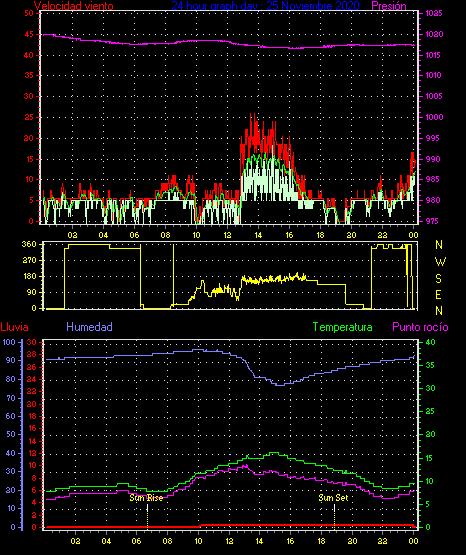Click the 'Temperatura' legend label
Screen dimensions: 466x555
tap(343, 327)
